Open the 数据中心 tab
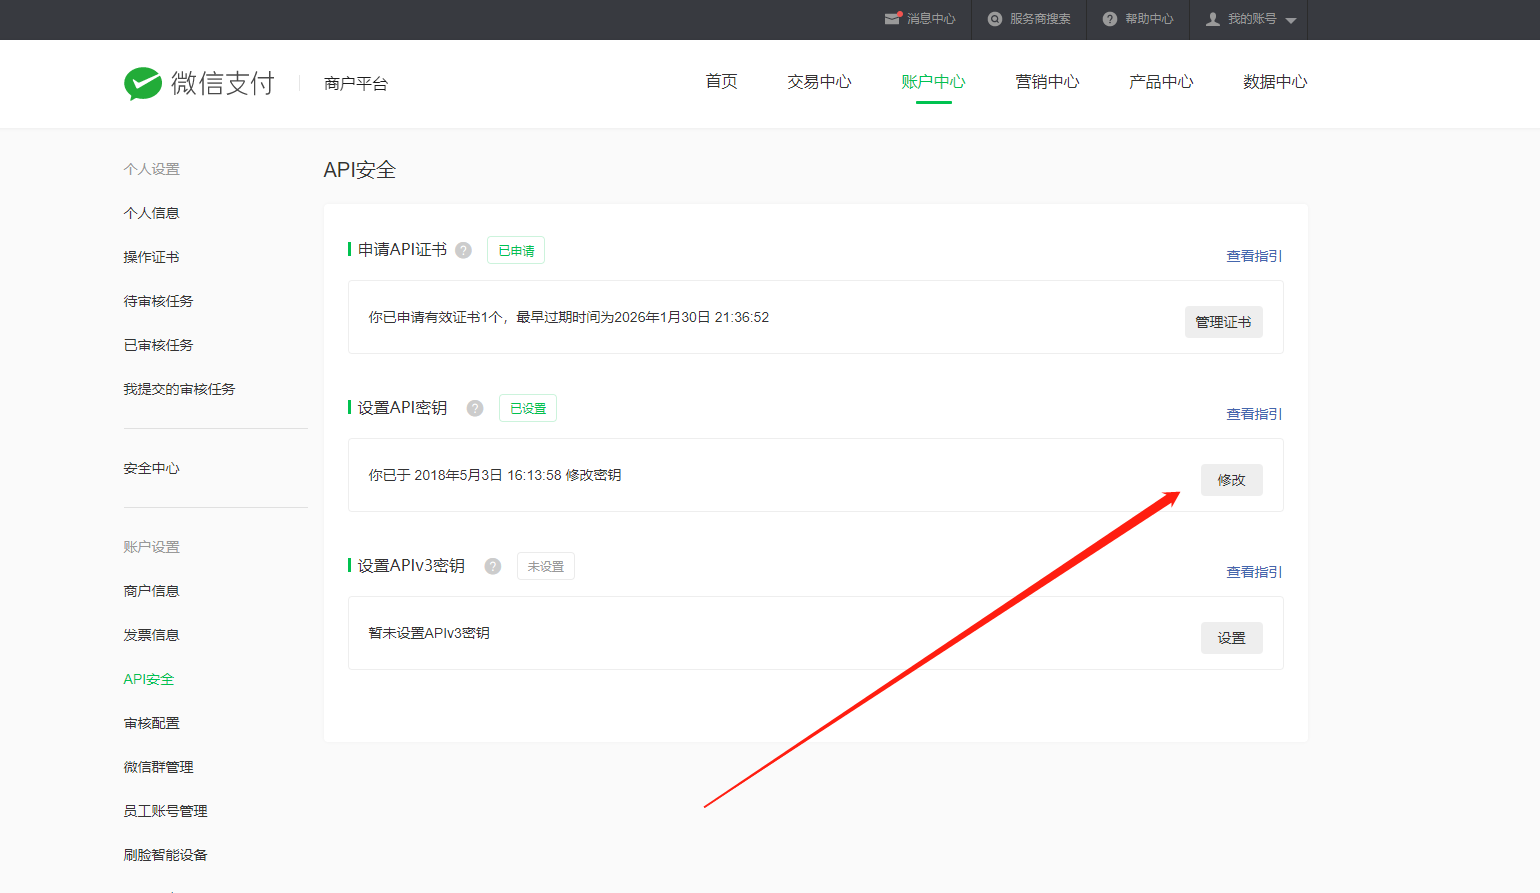This screenshot has height=893, width=1540. [1276, 82]
